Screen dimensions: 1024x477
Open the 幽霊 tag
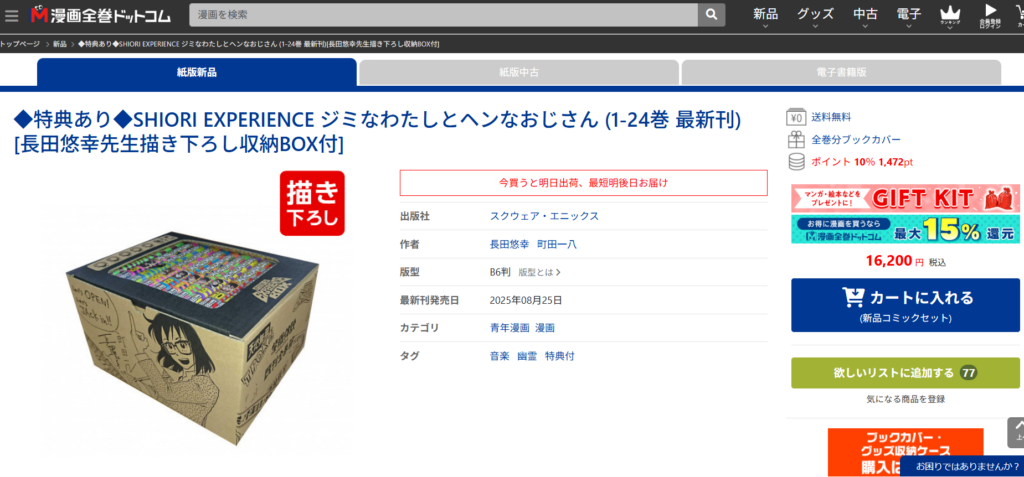click(x=527, y=356)
